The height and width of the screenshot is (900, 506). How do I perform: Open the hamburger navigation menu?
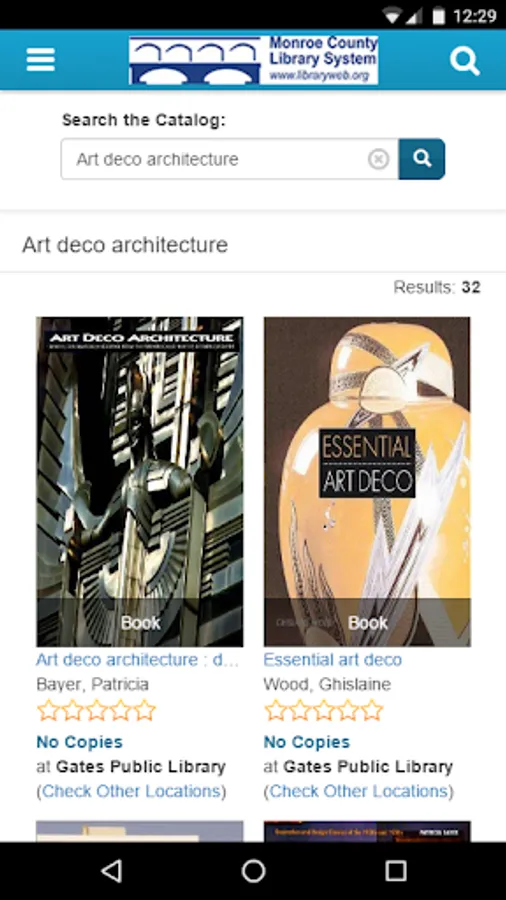[x=41, y=60]
